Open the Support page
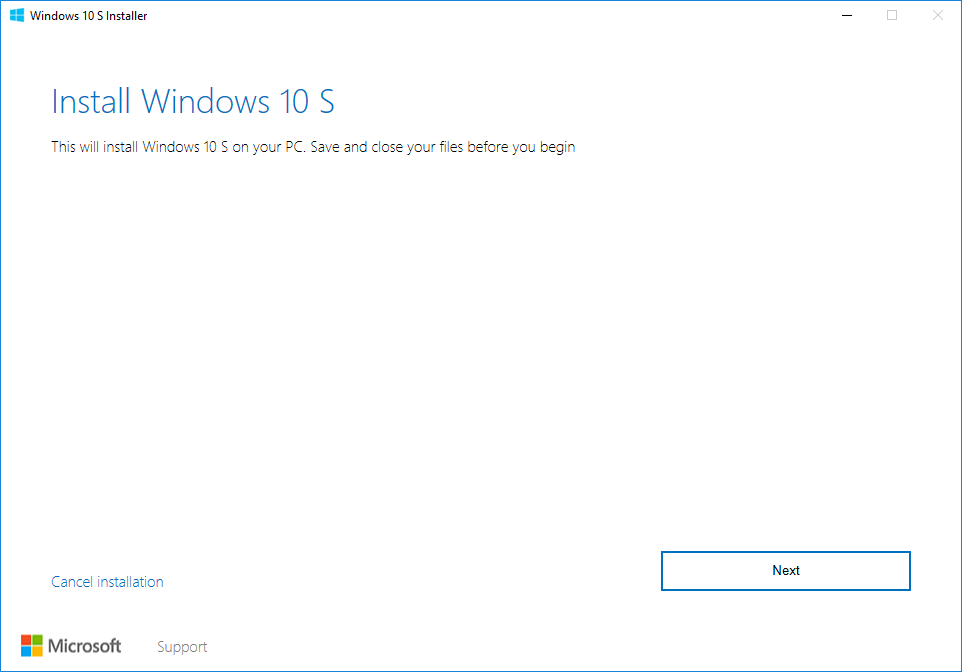Viewport: 962px width, 672px height. coord(181,646)
